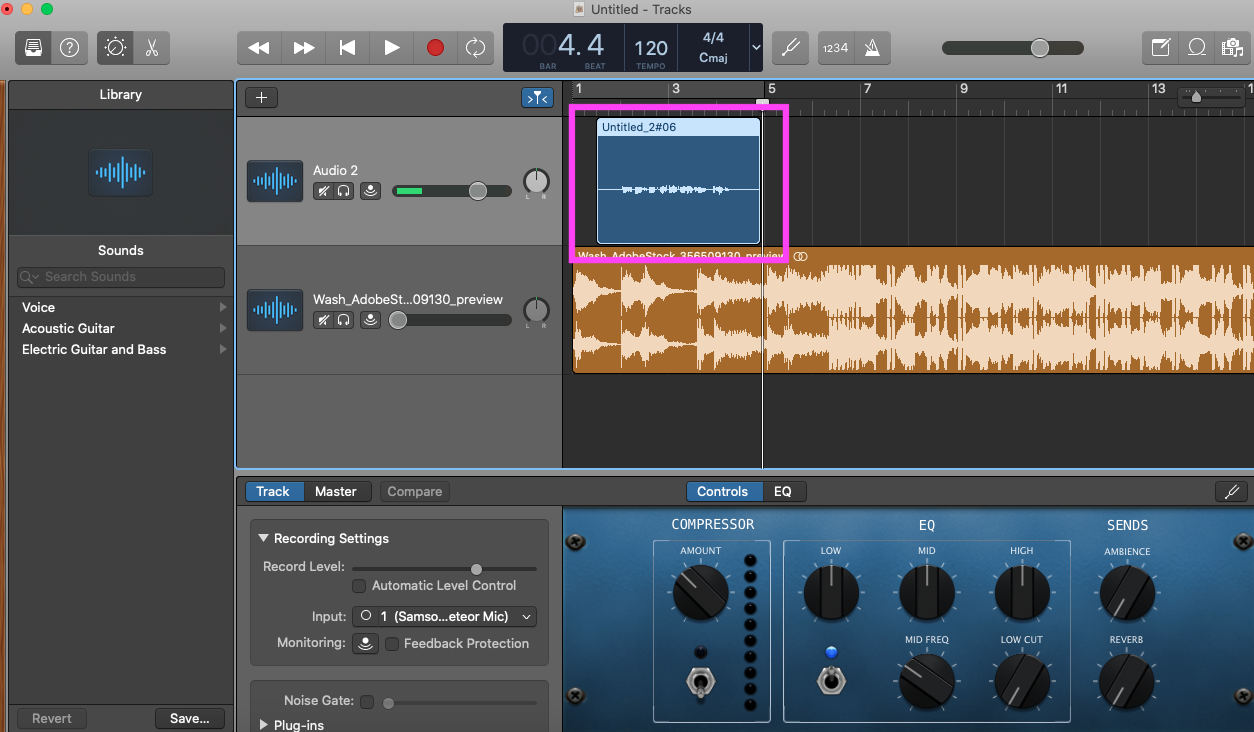This screenshot has height=732, width=1254.
Task: Mute the Audio 2 track
Action: pos(323,191)
